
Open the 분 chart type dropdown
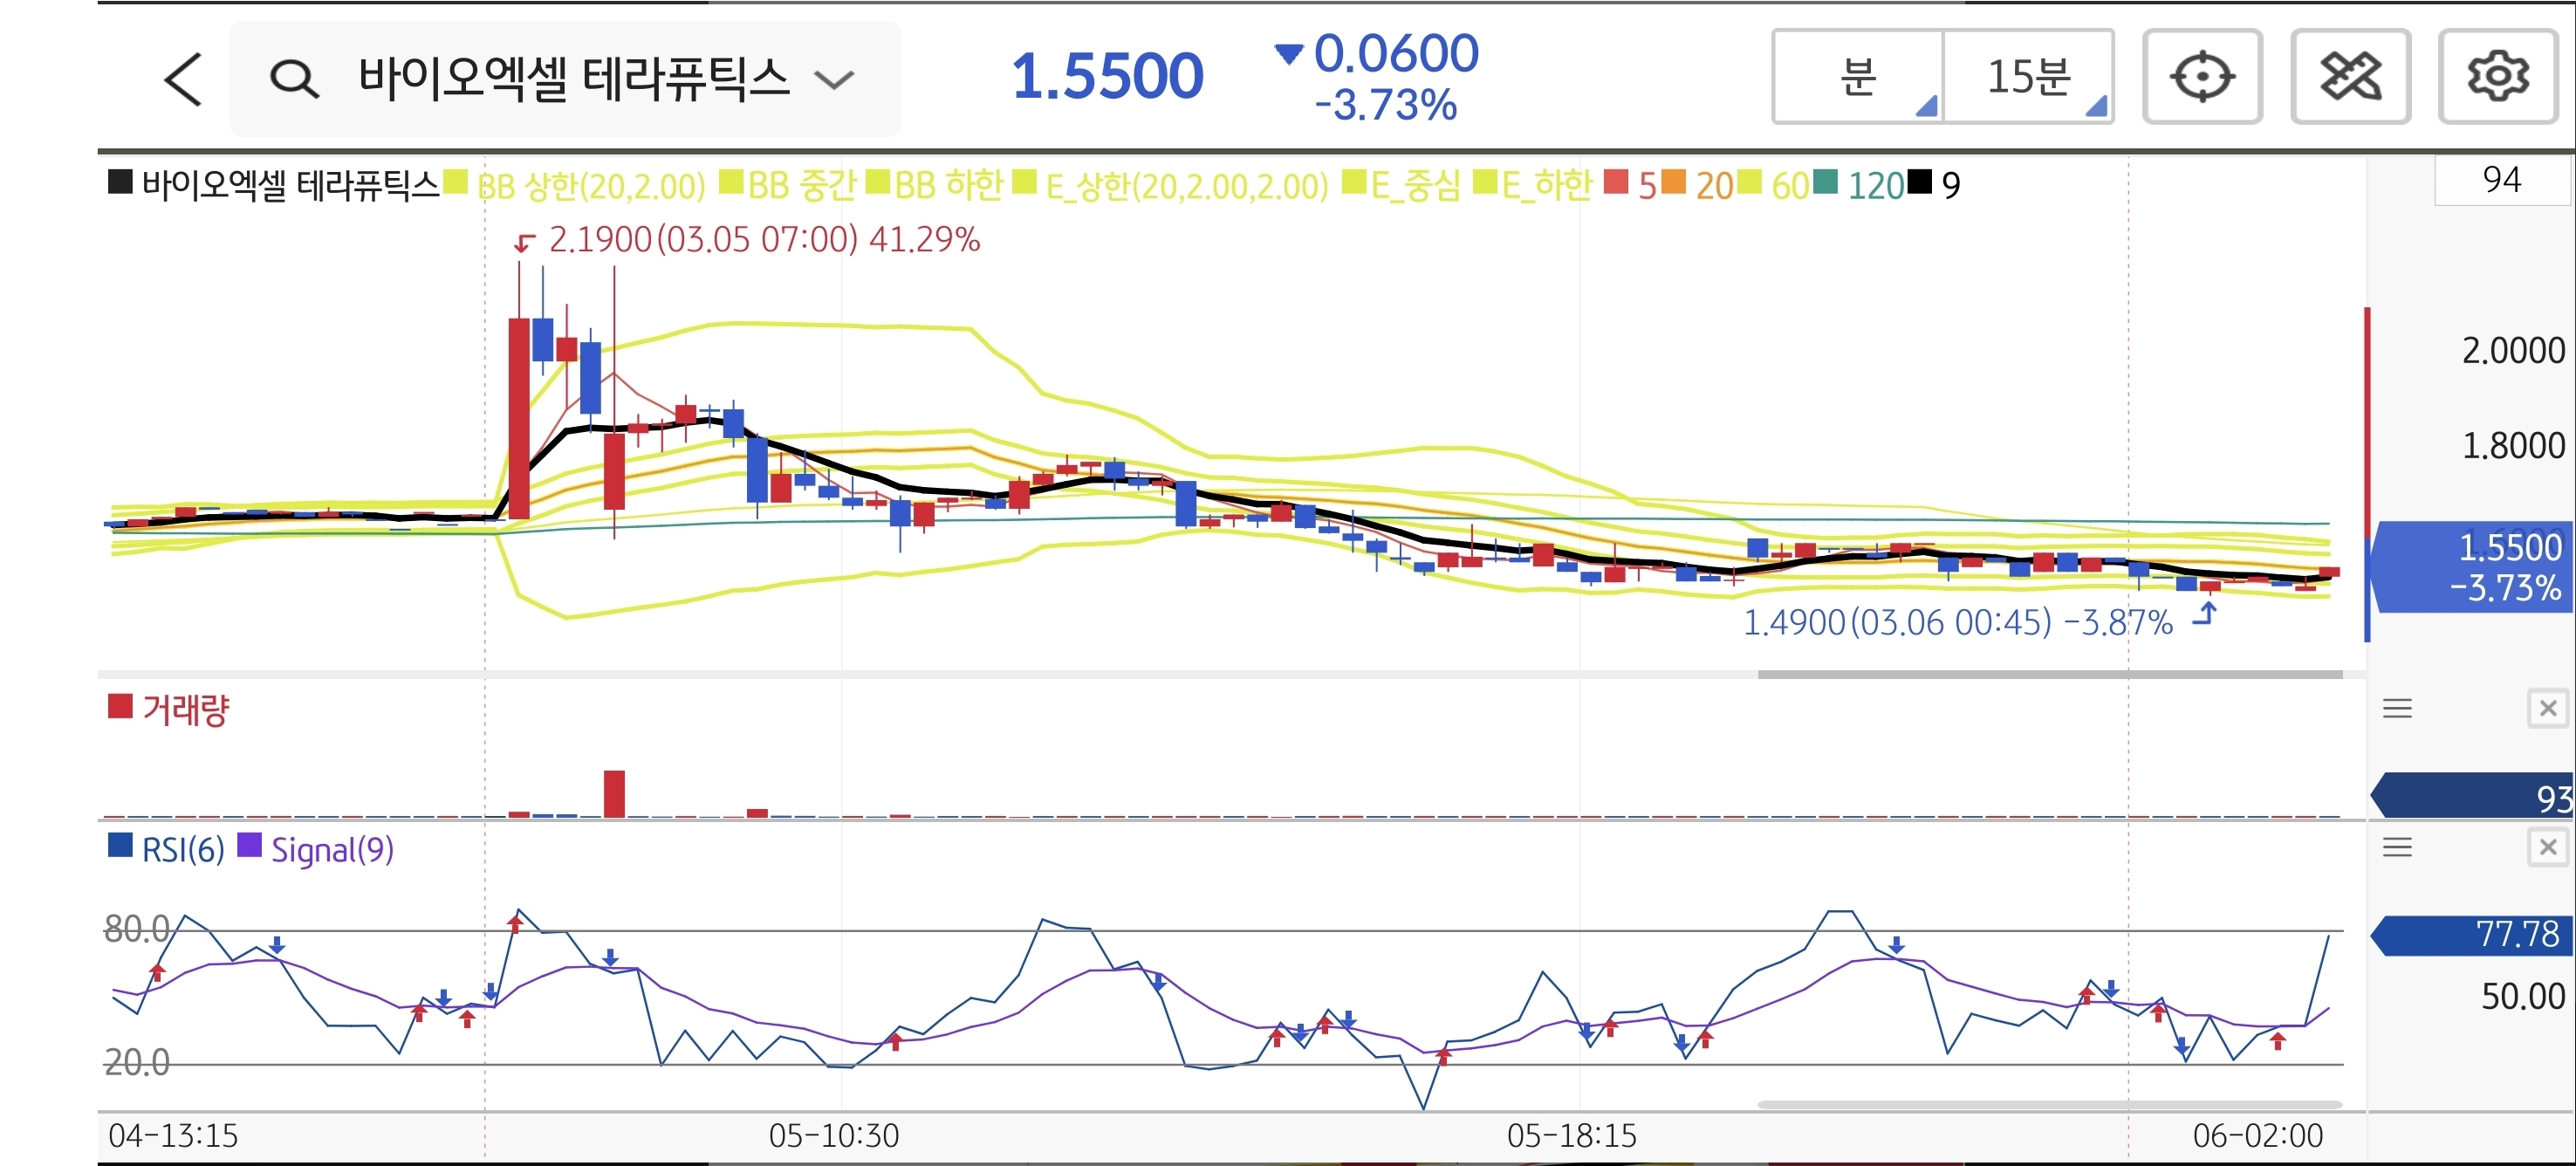click(x=1858, y=77)
